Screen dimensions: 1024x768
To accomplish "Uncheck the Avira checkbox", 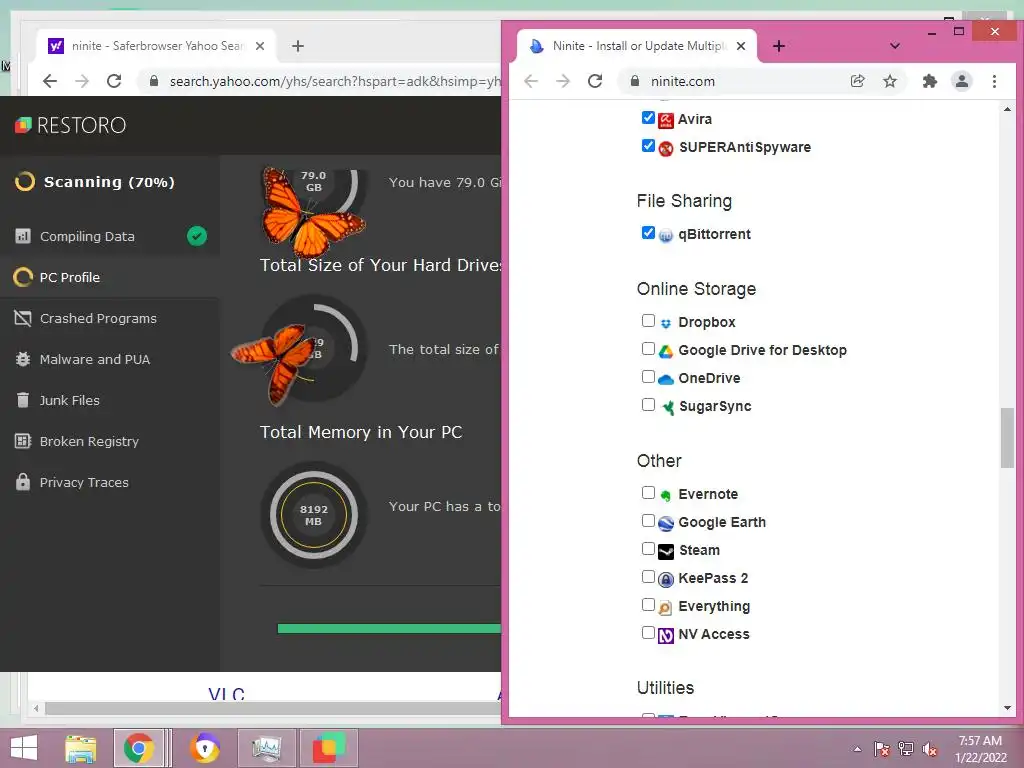I will 648,118.
